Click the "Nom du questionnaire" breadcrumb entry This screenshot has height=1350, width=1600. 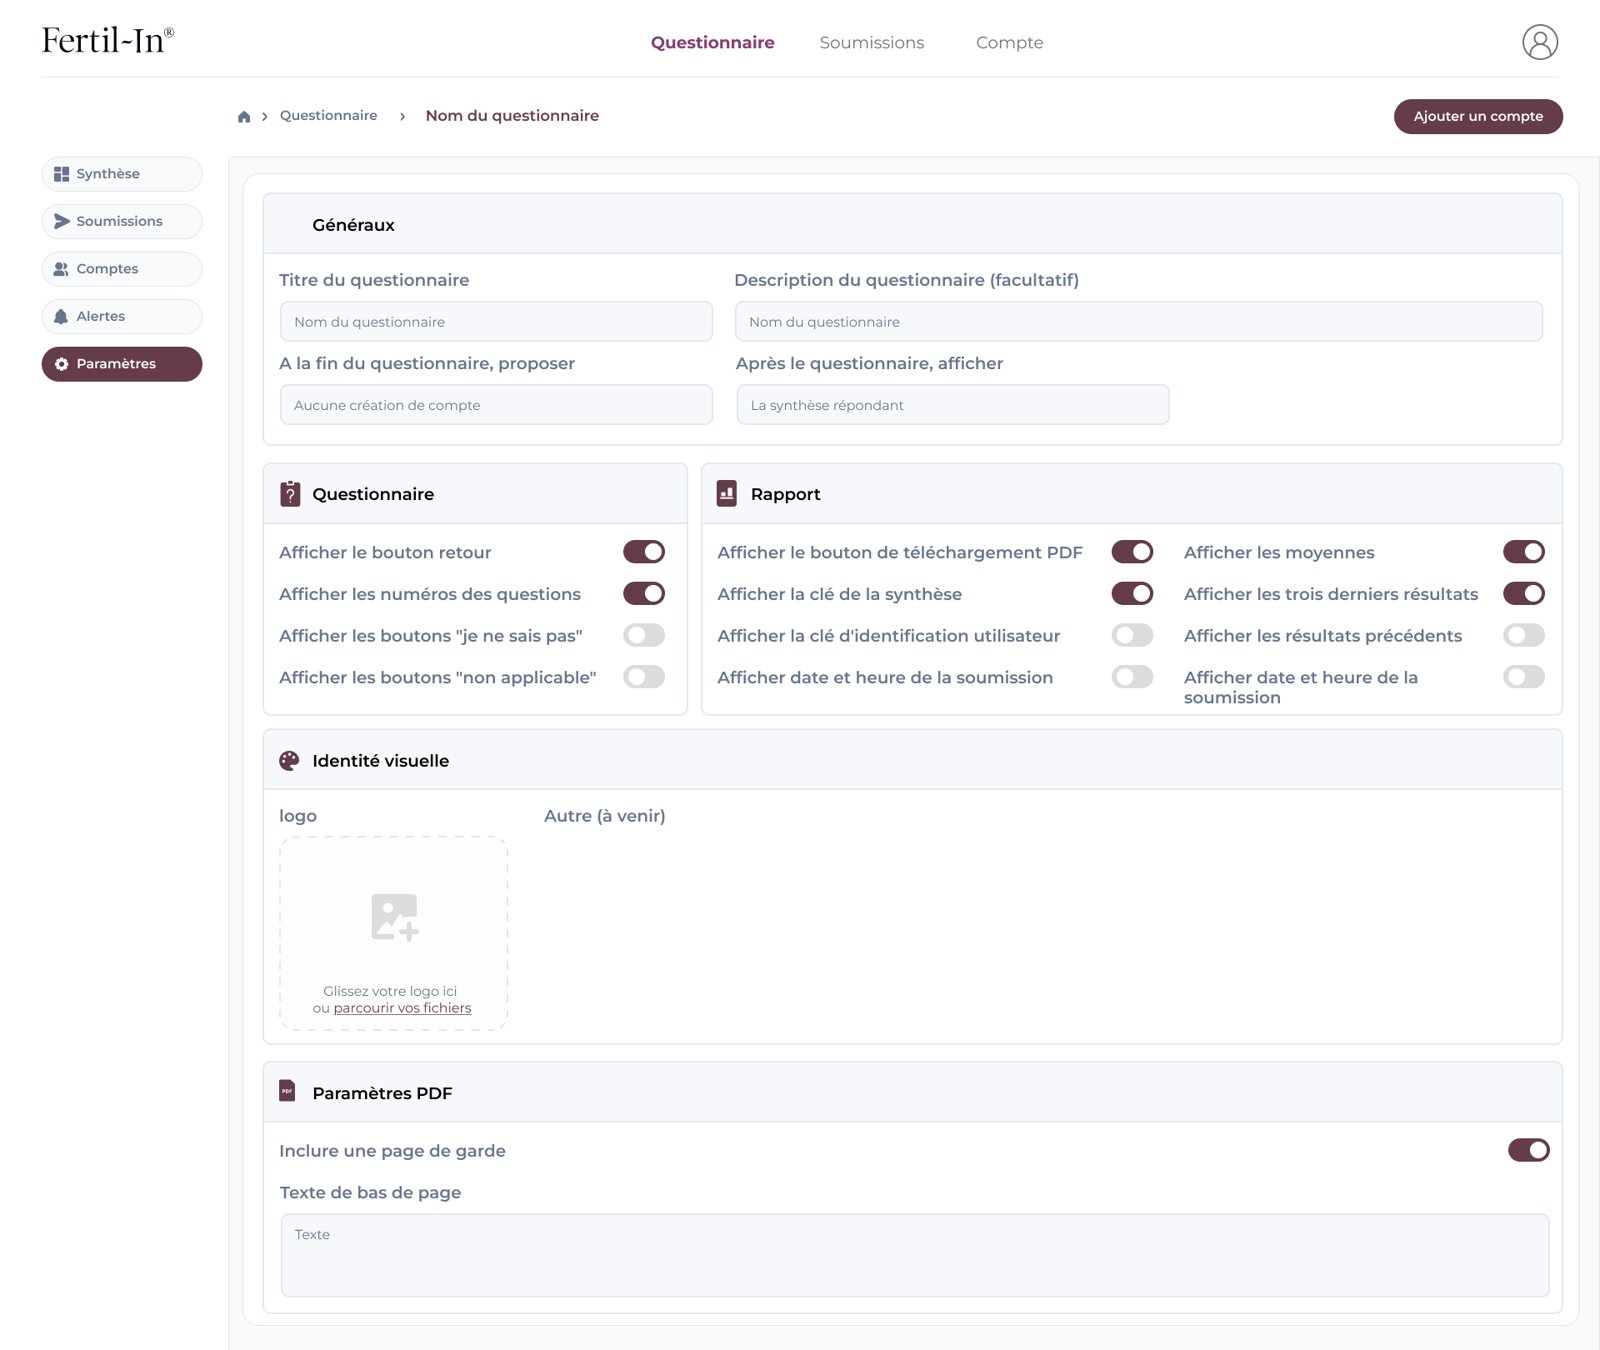click(512, 116)
